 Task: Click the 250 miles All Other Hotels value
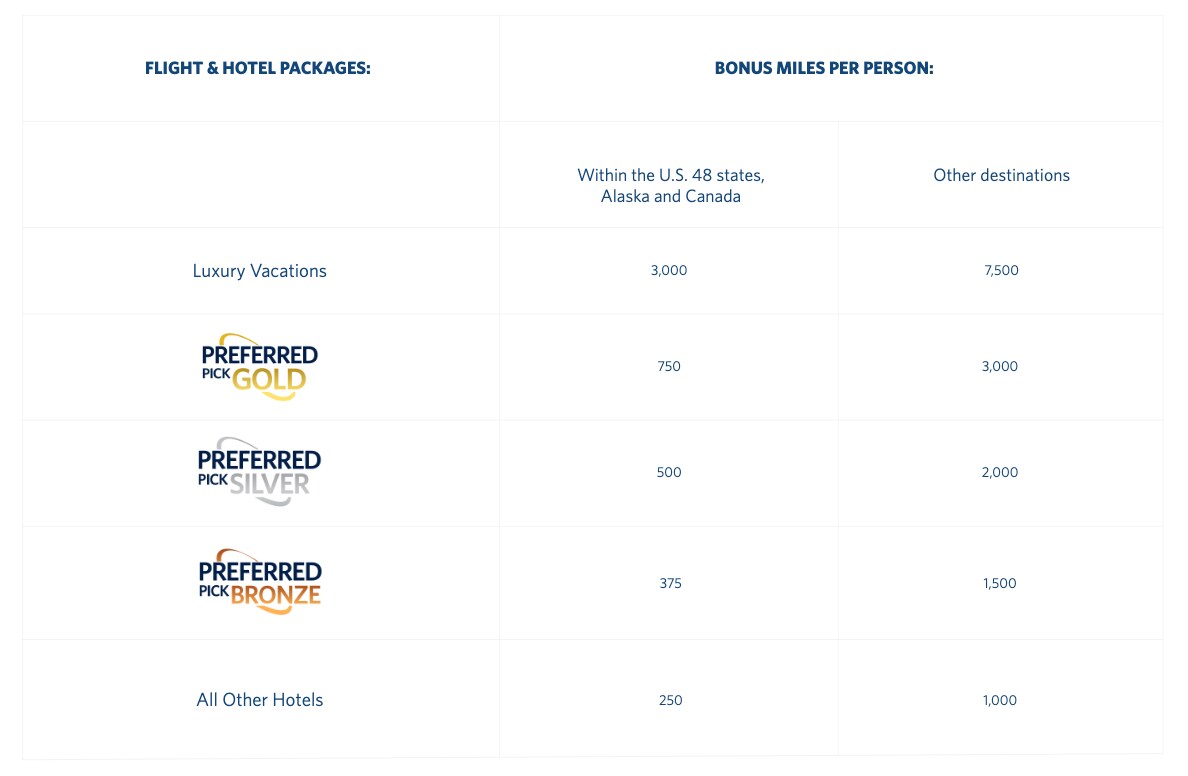pos(670,700)
